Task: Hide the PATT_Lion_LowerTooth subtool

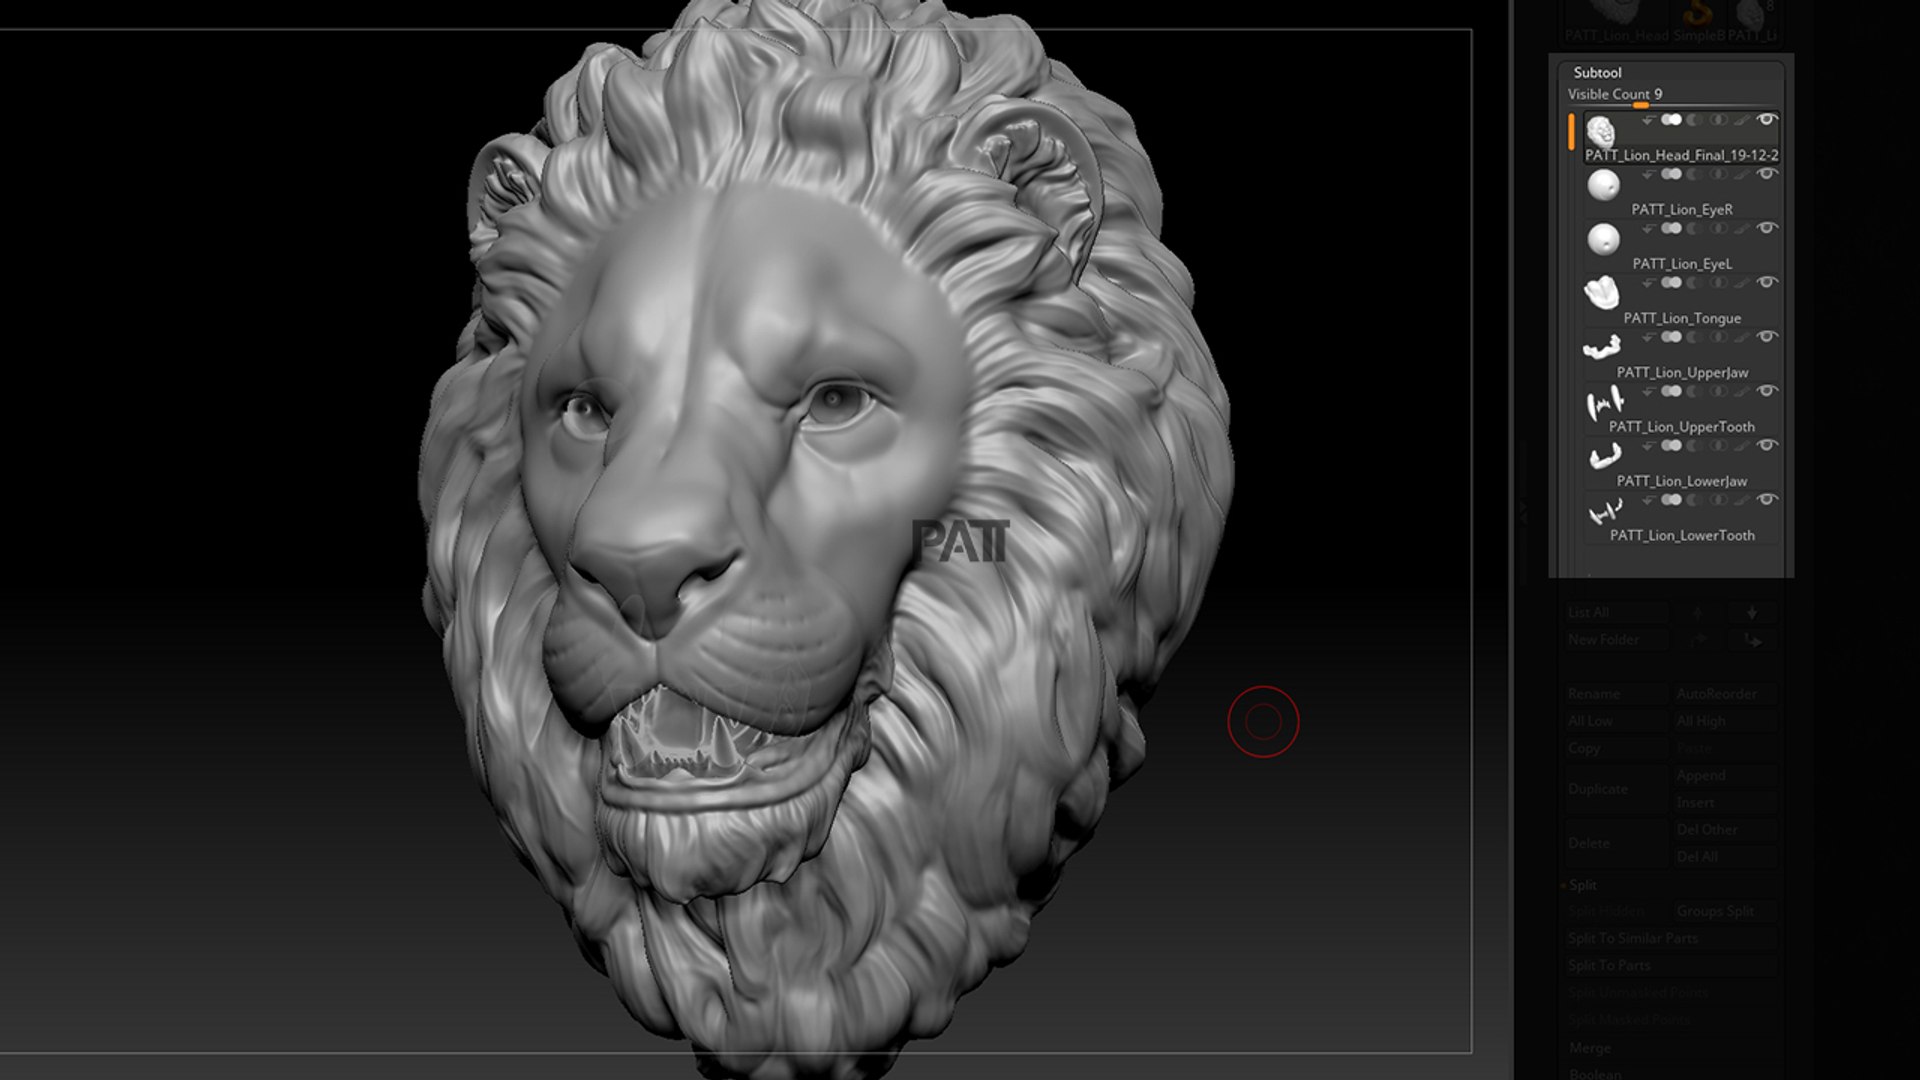Action: click(x=1767, y=500)
